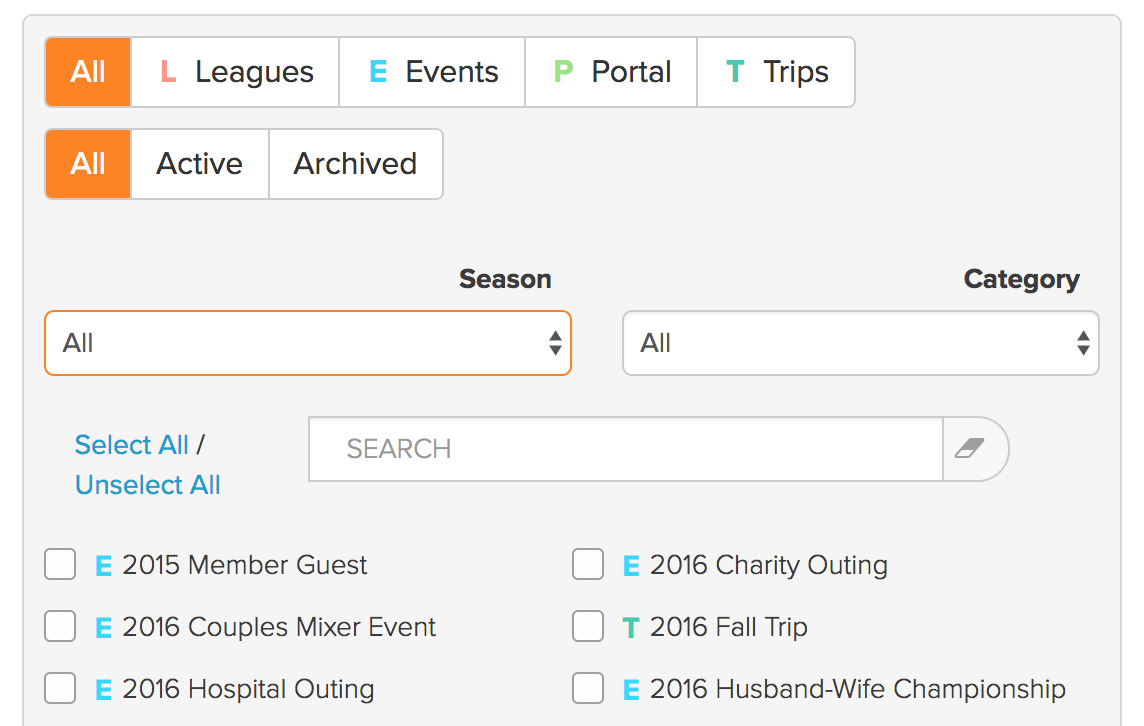Image resolution: width=1144 pixels, height=726 pixels.
Task: Click the E icon beside Couples Mixer Event
Action: pyautogui.click(x=104, y=627)
